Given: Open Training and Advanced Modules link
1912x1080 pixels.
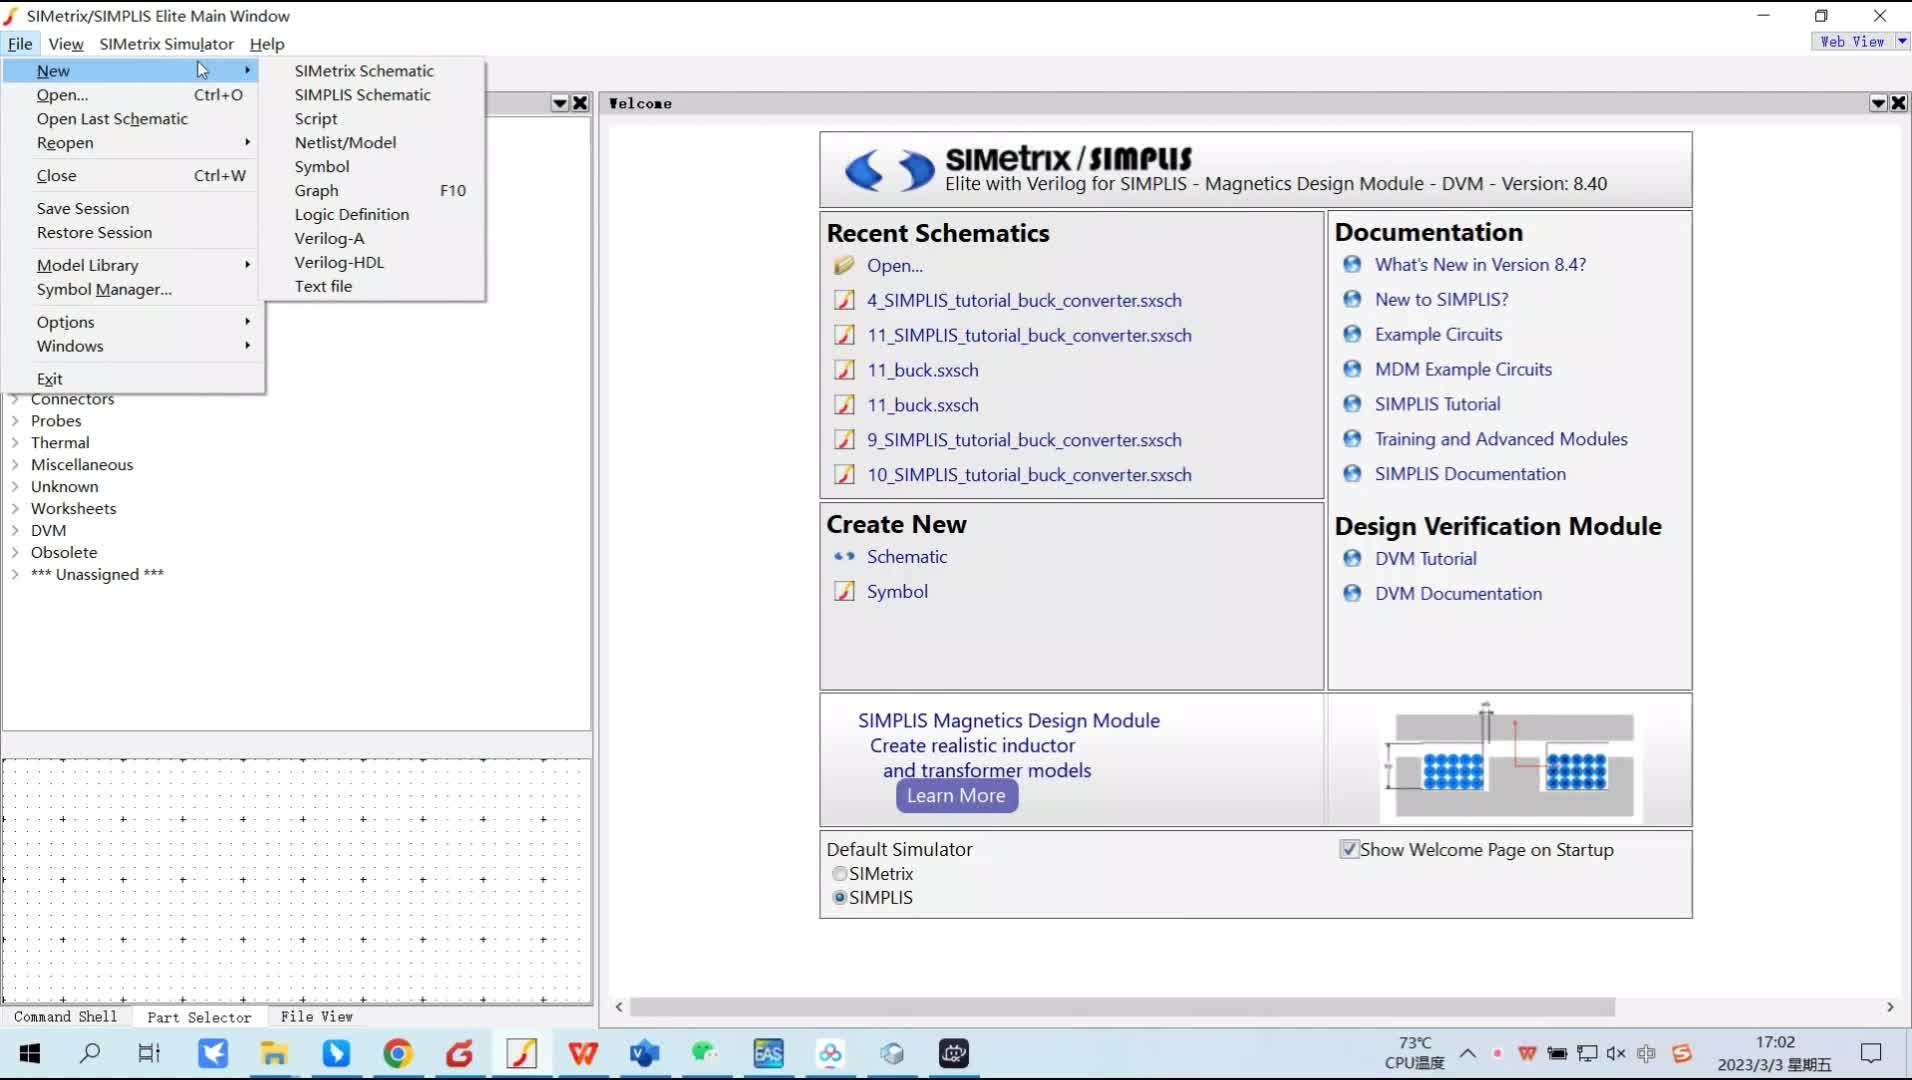Looking at the screenshot, I should 1501,439.
